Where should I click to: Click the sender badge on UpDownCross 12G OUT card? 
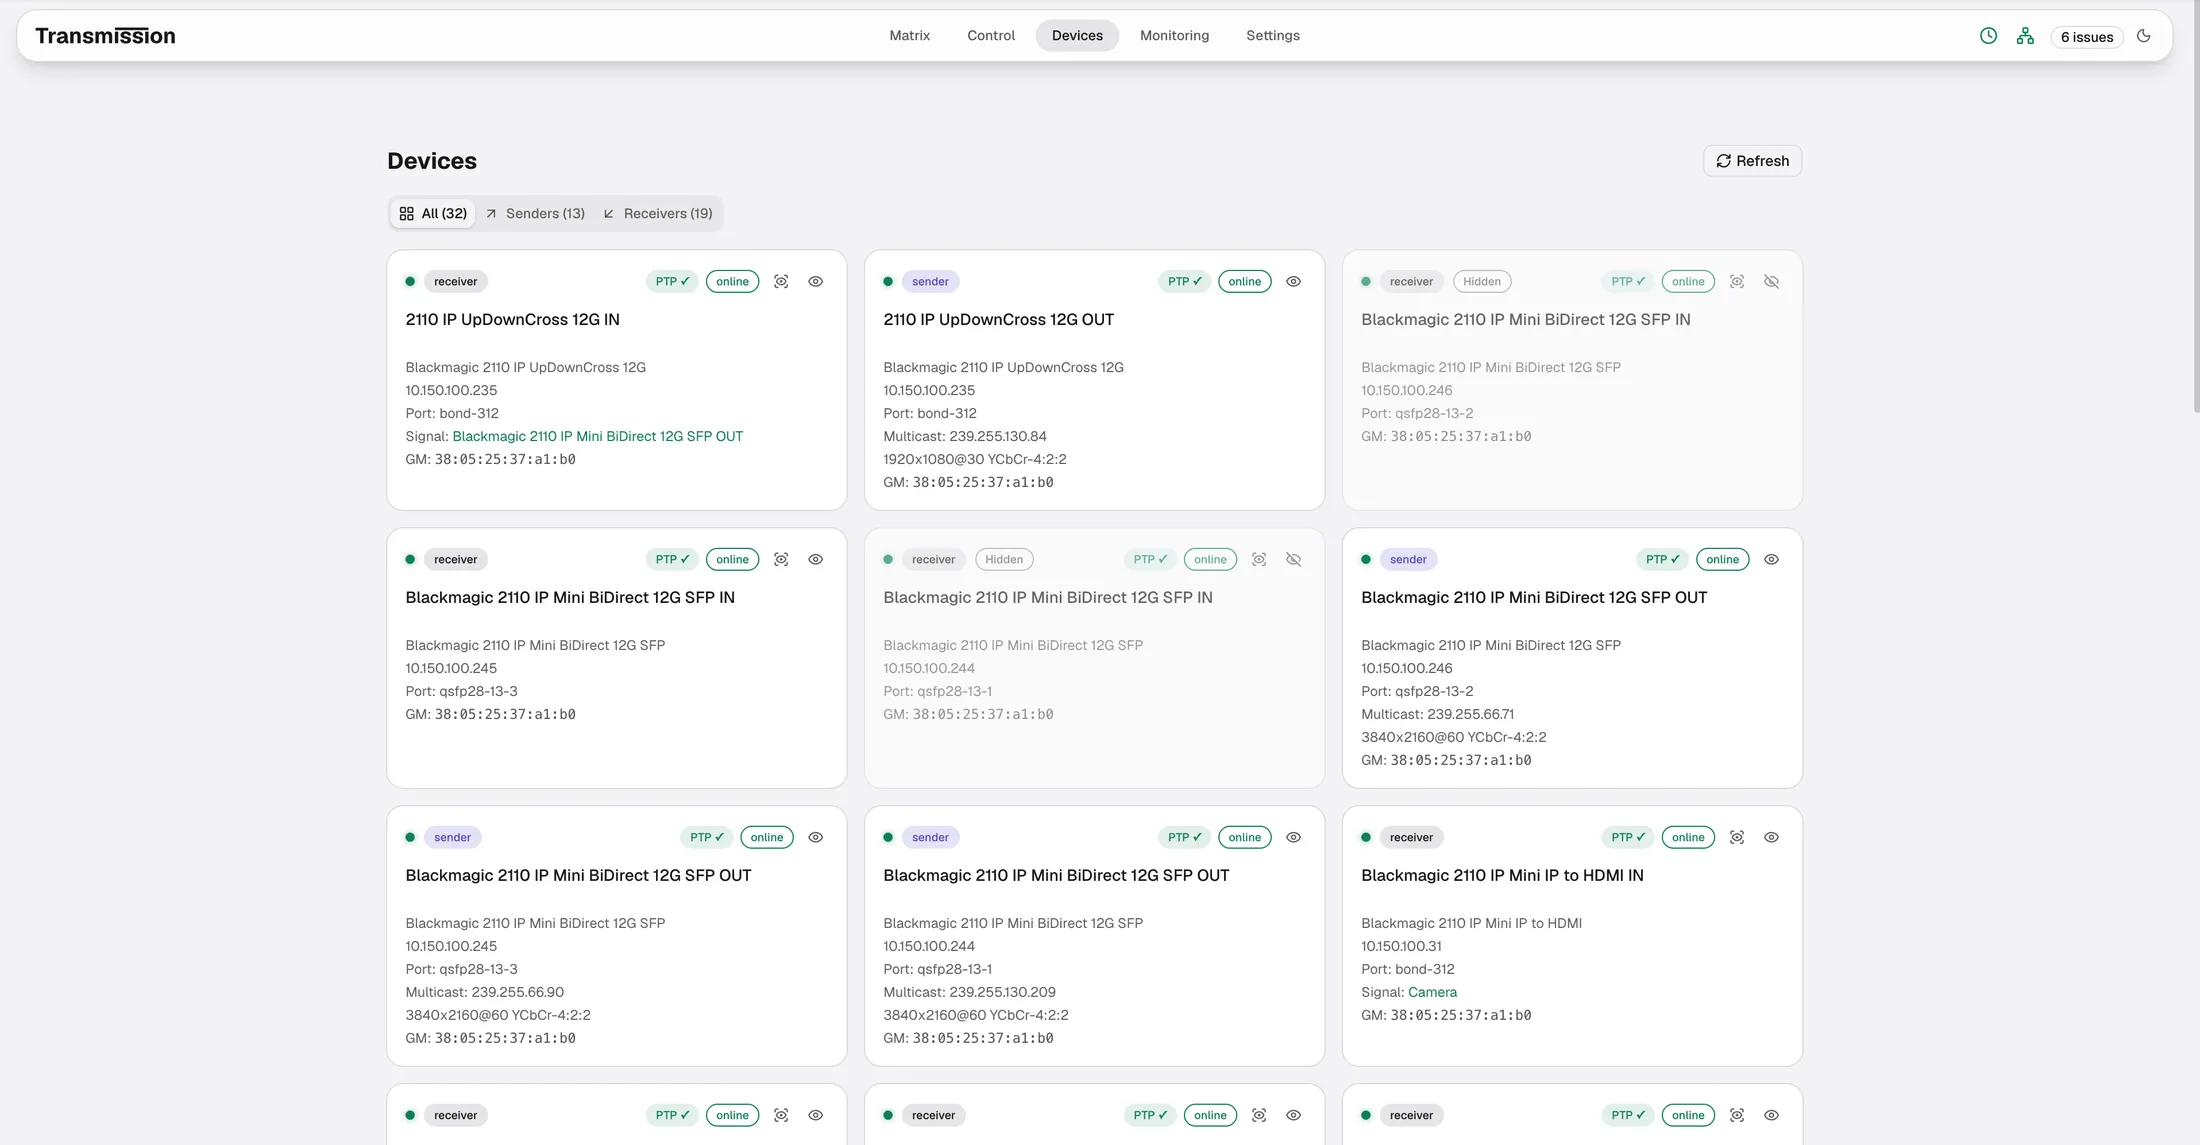(x=930, y=282)
